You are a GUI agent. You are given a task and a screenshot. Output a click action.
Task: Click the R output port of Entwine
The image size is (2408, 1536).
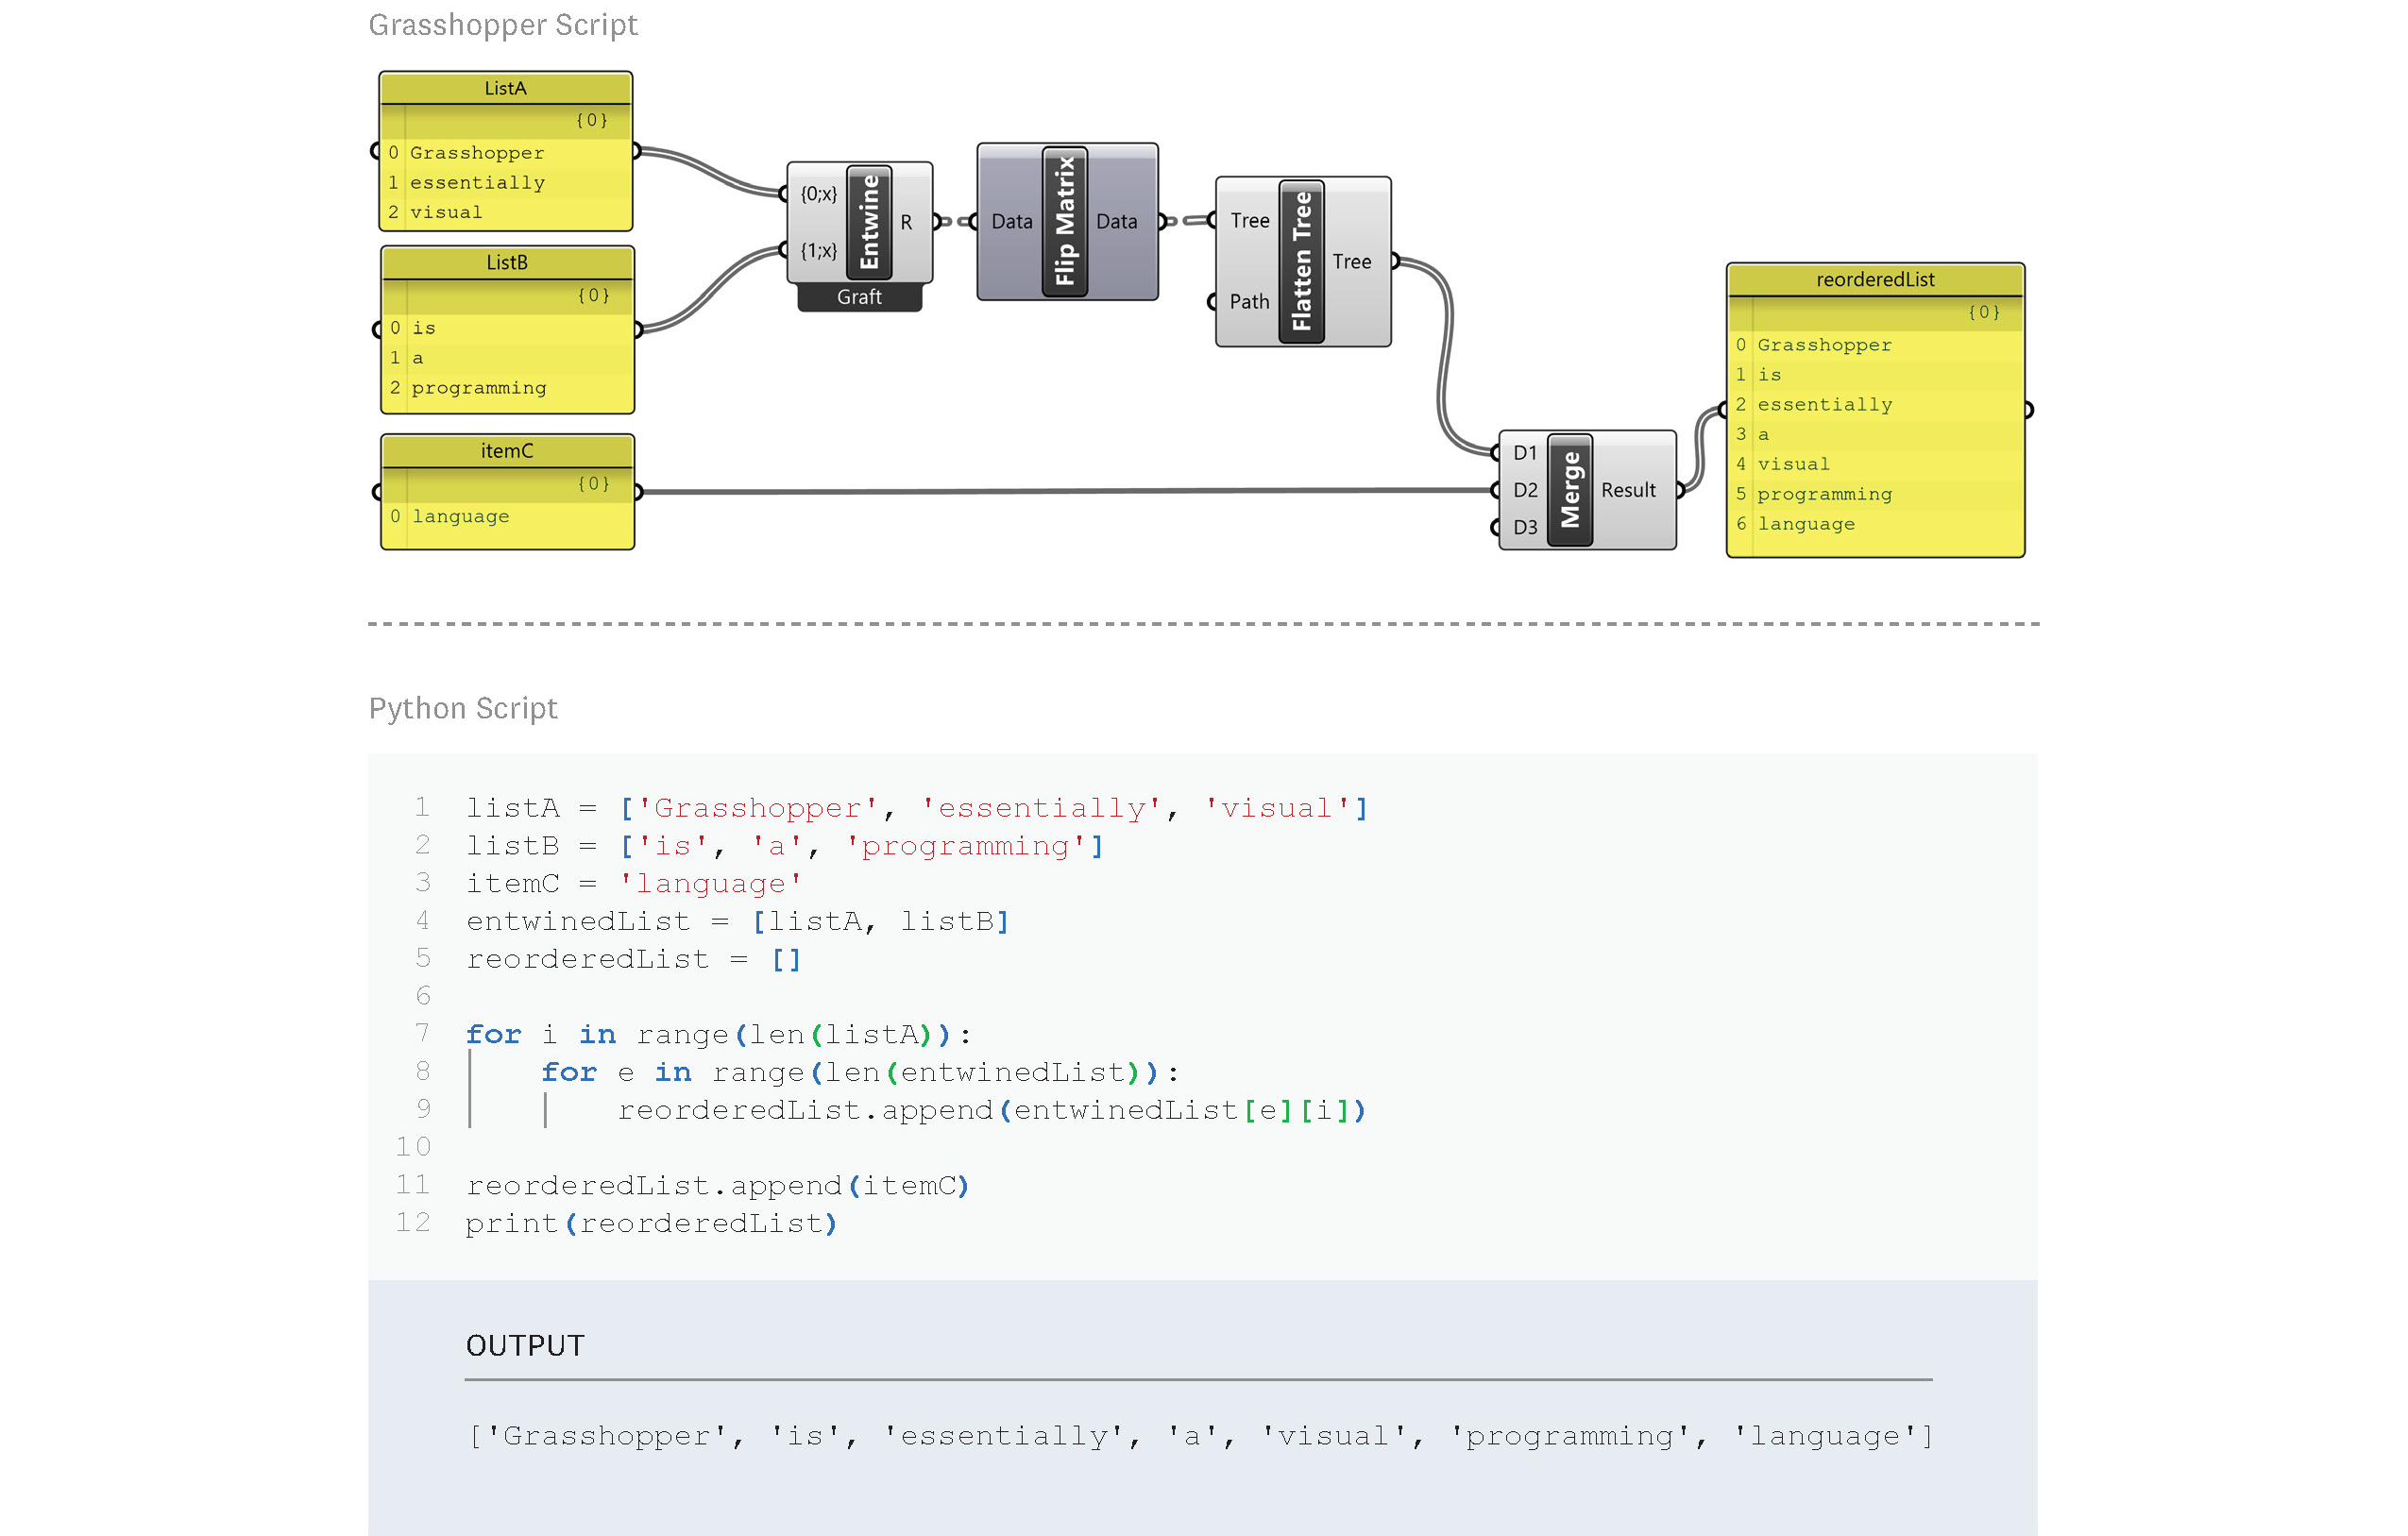click(937, 222)
